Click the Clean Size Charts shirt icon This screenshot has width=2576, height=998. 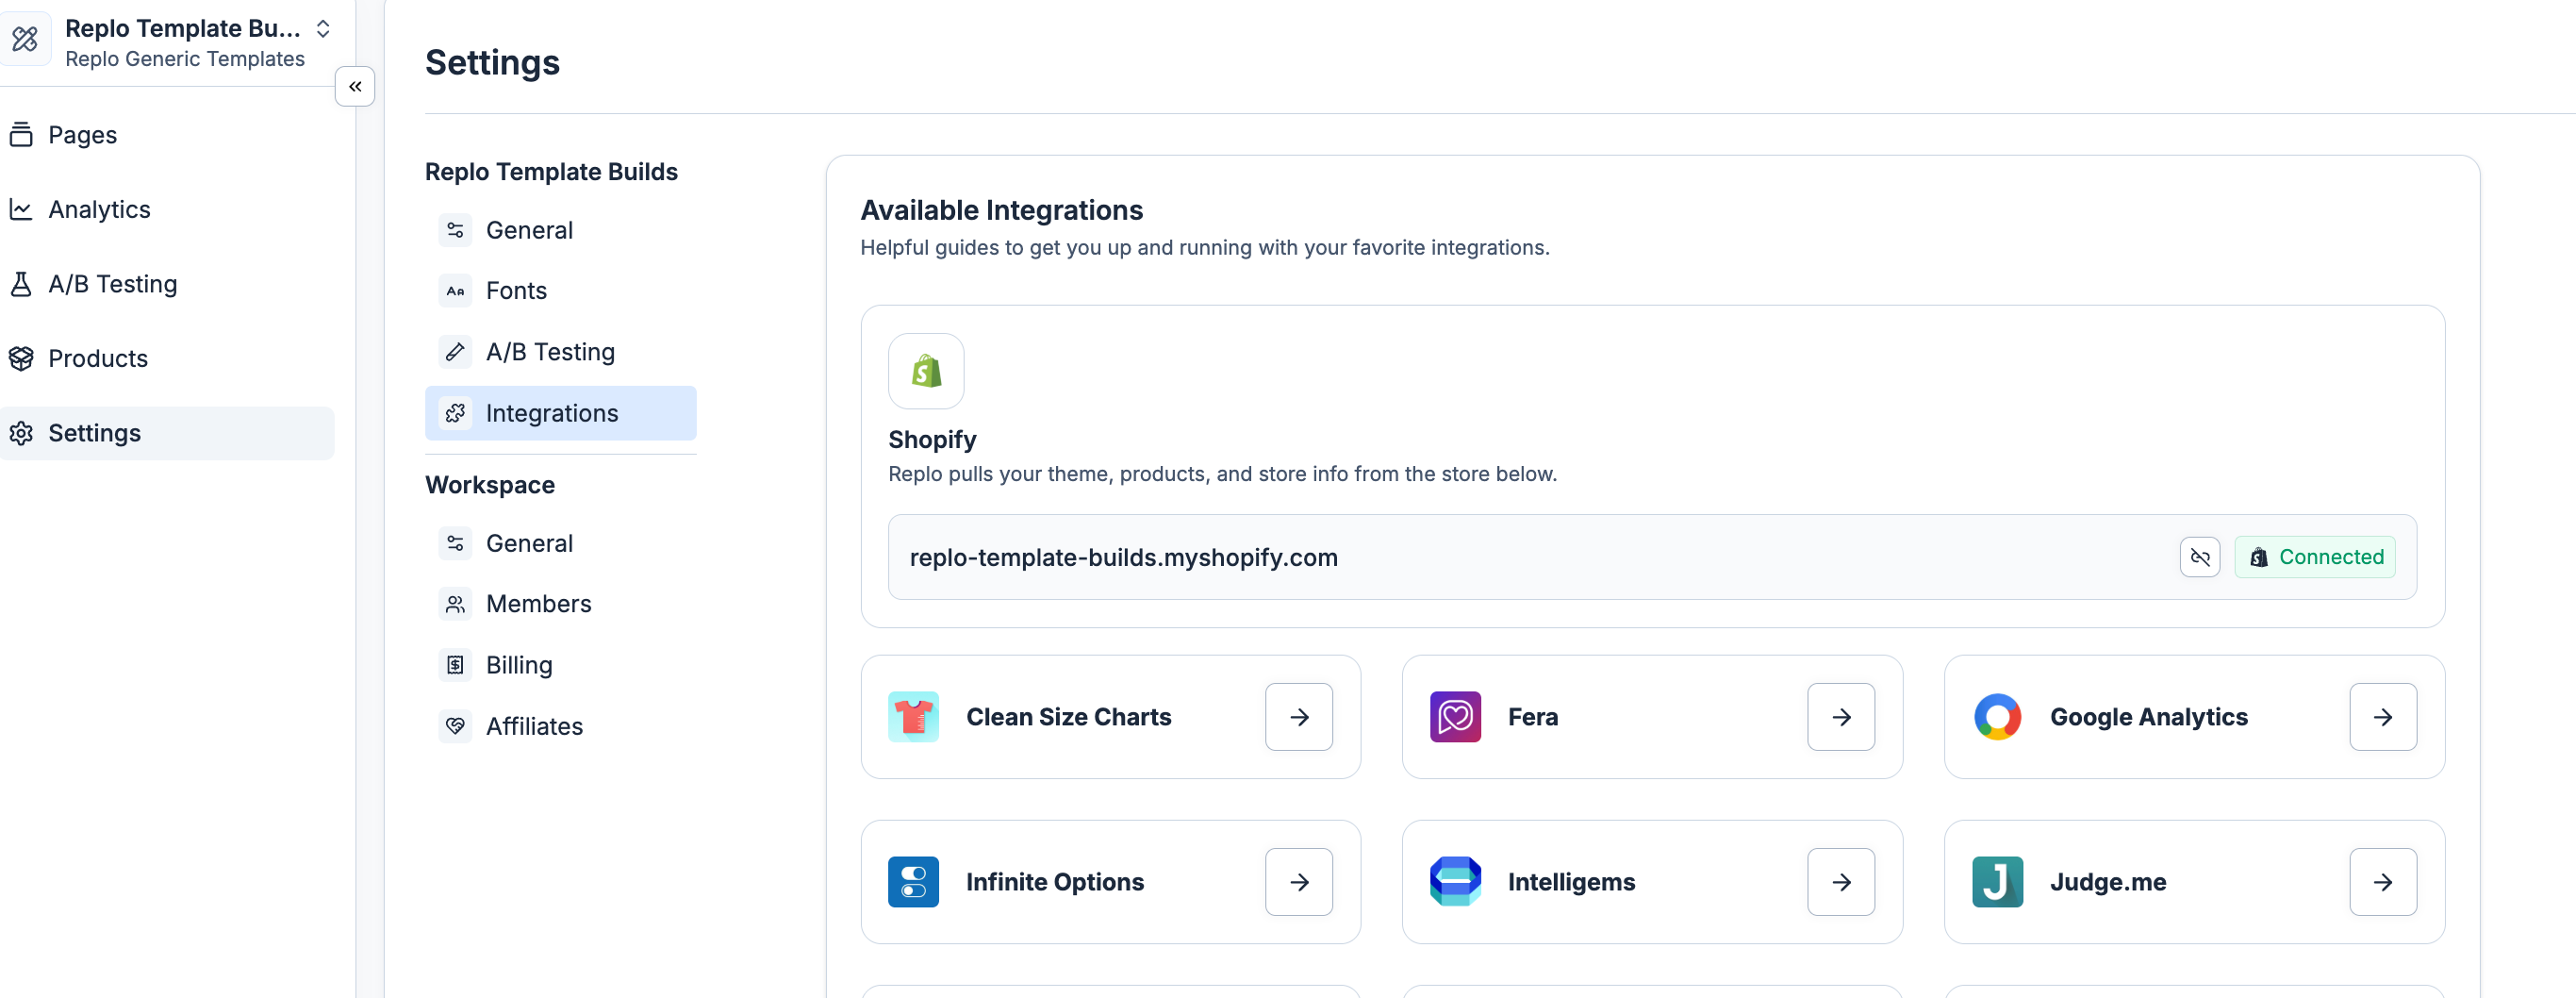click(913, 716)
